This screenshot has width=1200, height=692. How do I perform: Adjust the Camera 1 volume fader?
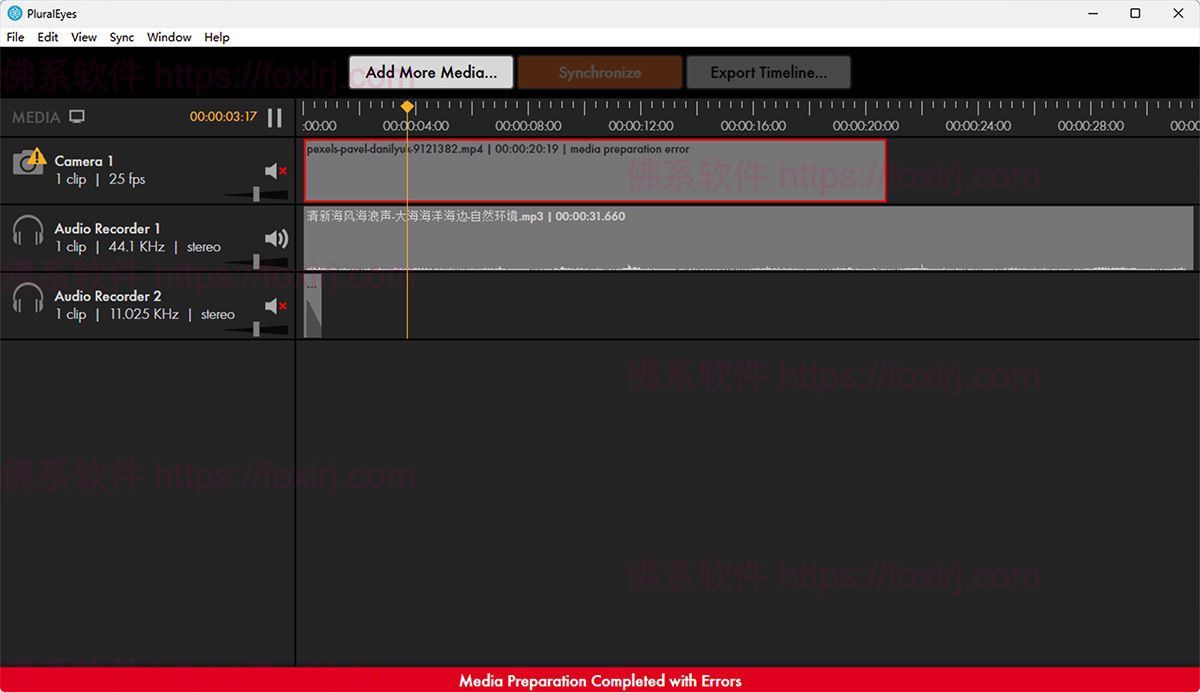[258, 191]
